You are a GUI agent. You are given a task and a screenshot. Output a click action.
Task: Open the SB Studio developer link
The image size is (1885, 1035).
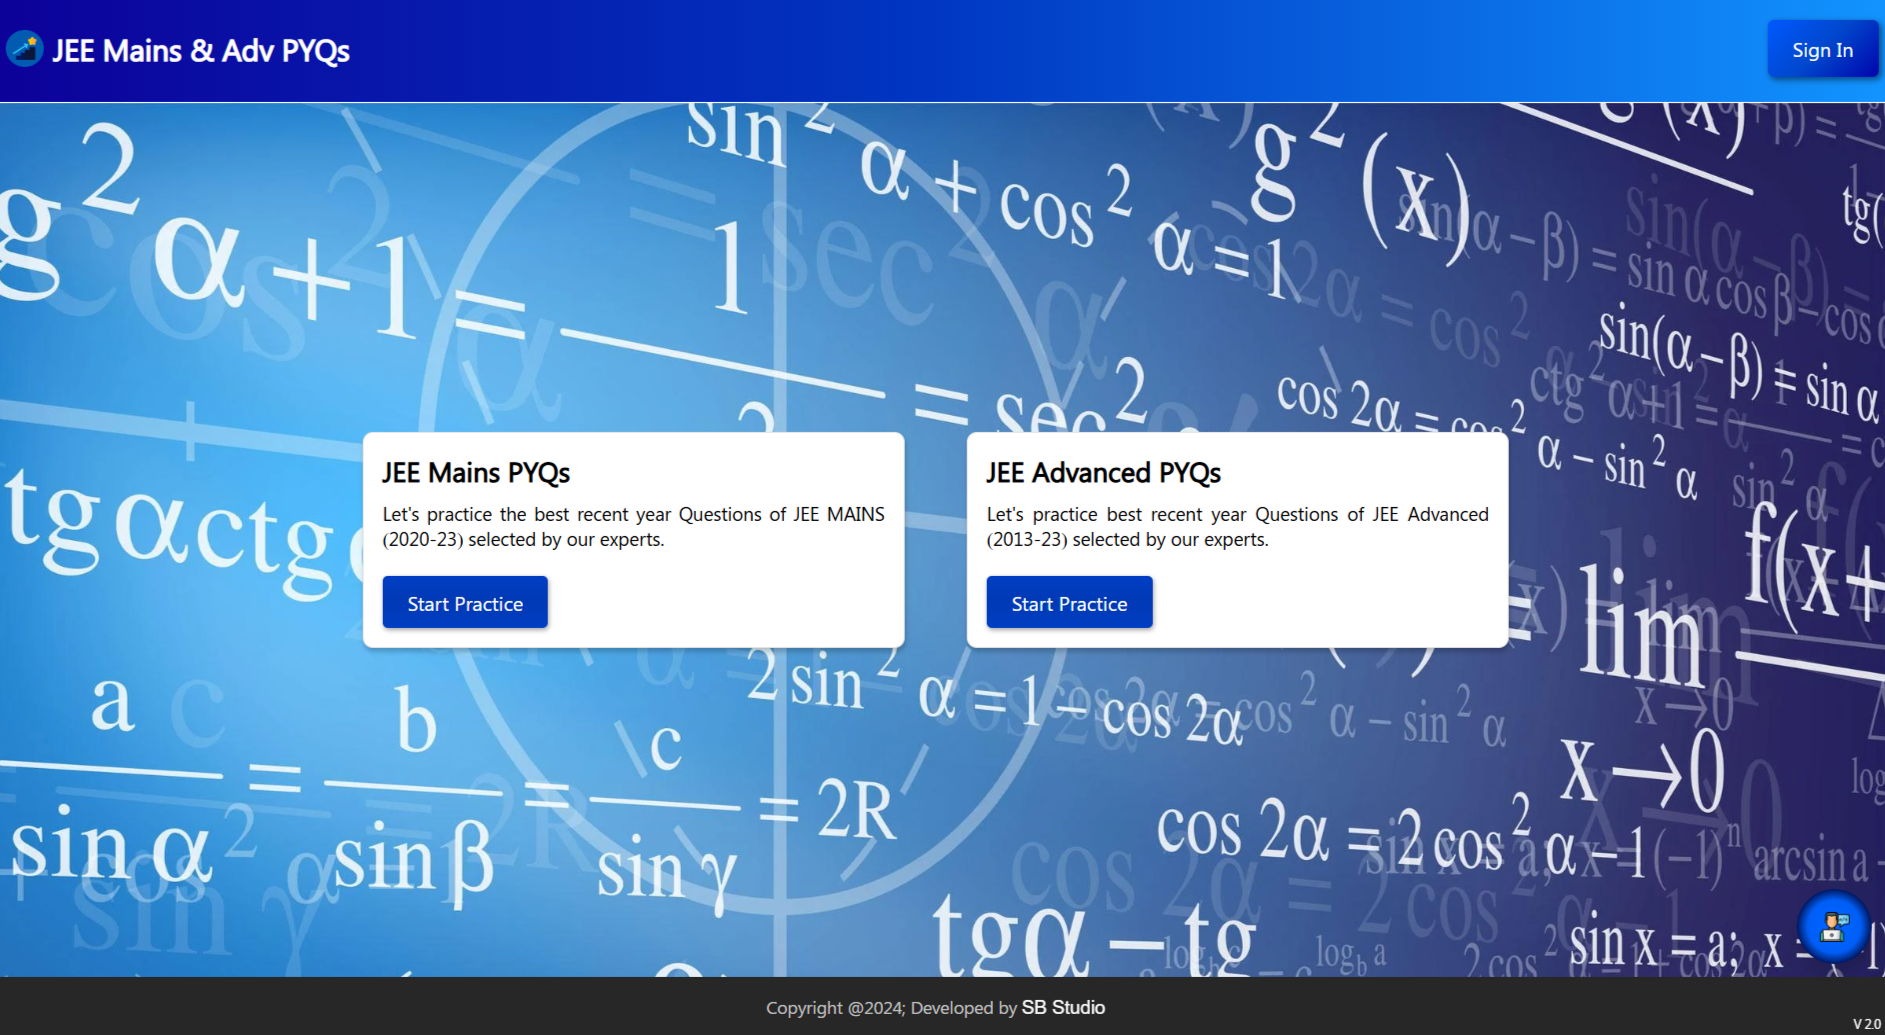point(1063,1007)
